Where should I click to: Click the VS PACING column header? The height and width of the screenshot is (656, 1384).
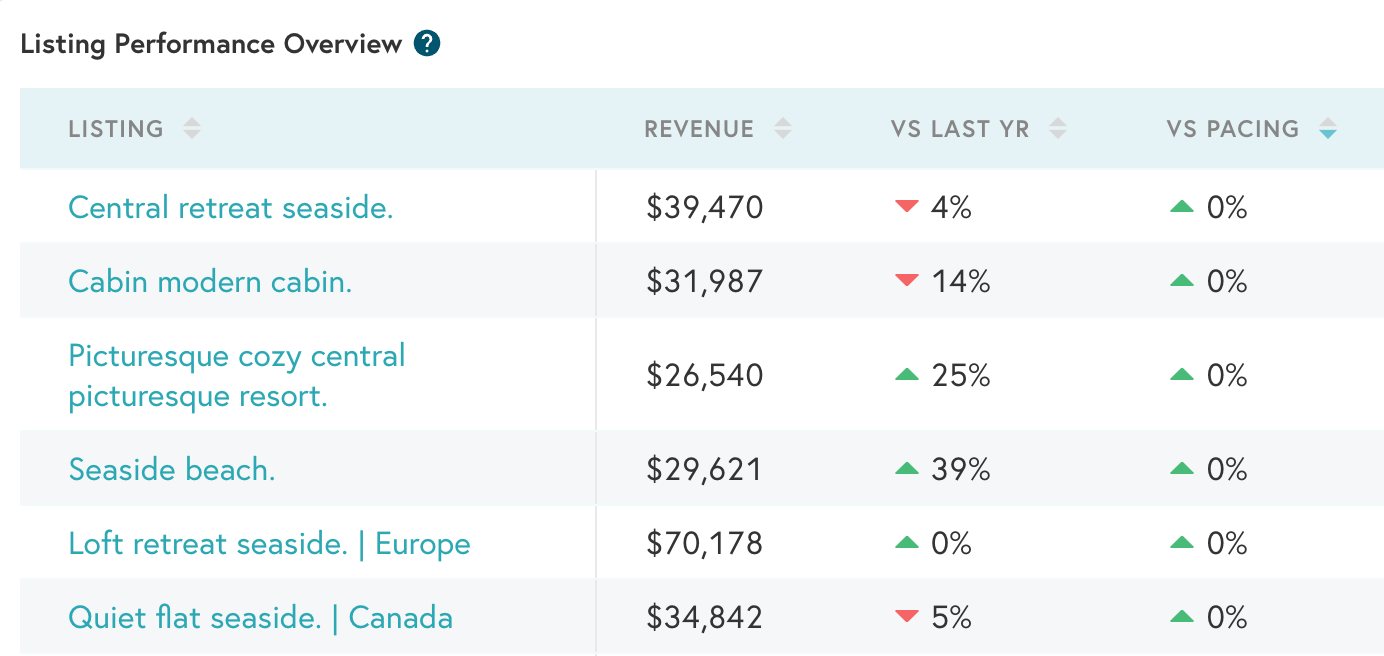(1231, 128)
